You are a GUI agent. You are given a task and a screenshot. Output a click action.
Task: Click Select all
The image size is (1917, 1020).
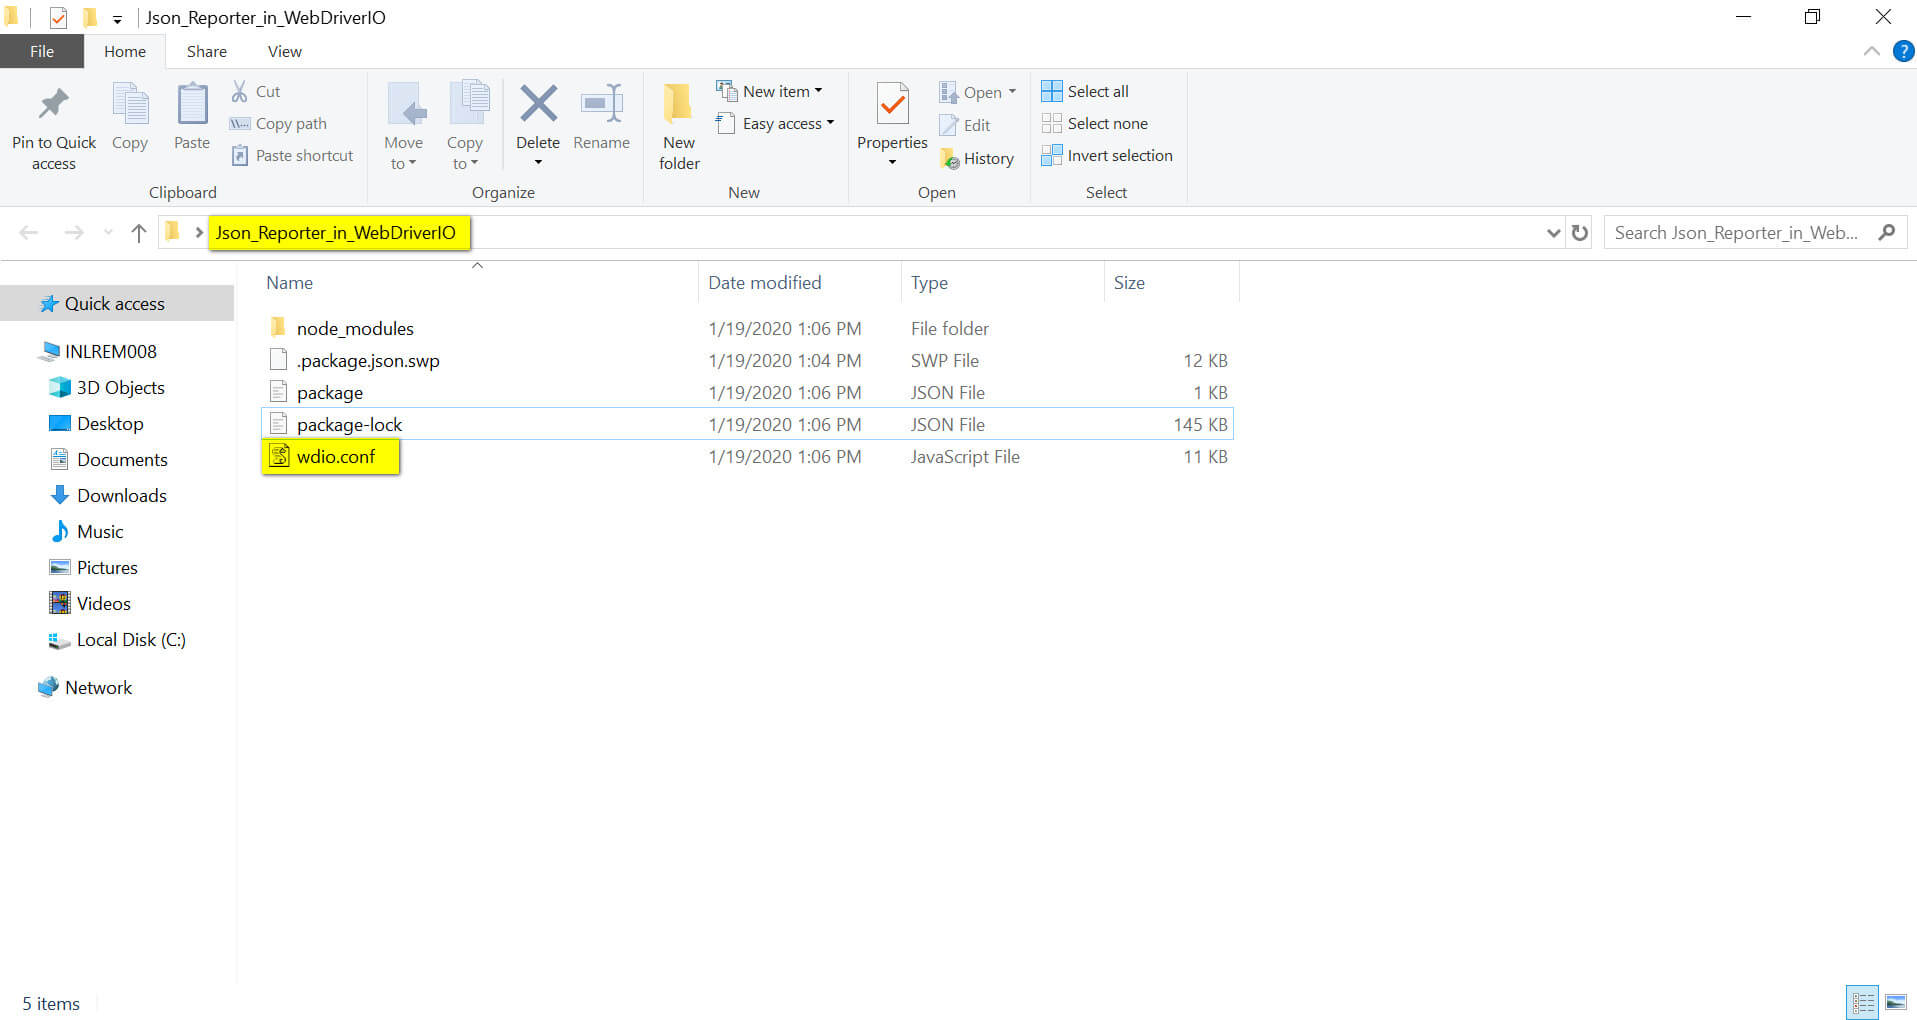(x=1085, y=91)
